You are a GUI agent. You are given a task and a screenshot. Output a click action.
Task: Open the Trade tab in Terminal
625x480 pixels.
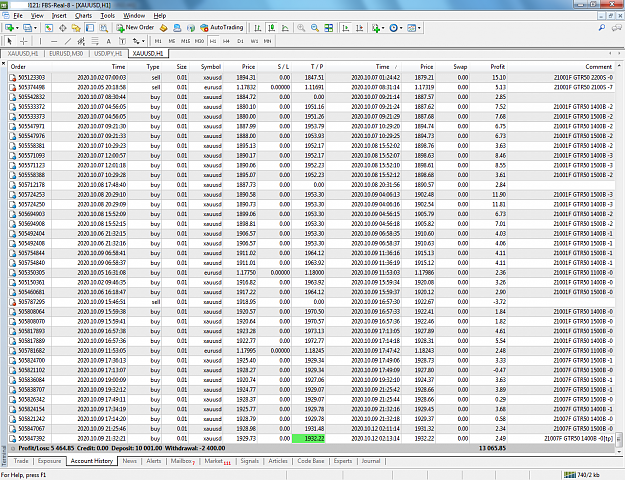(x=21, y=461)
